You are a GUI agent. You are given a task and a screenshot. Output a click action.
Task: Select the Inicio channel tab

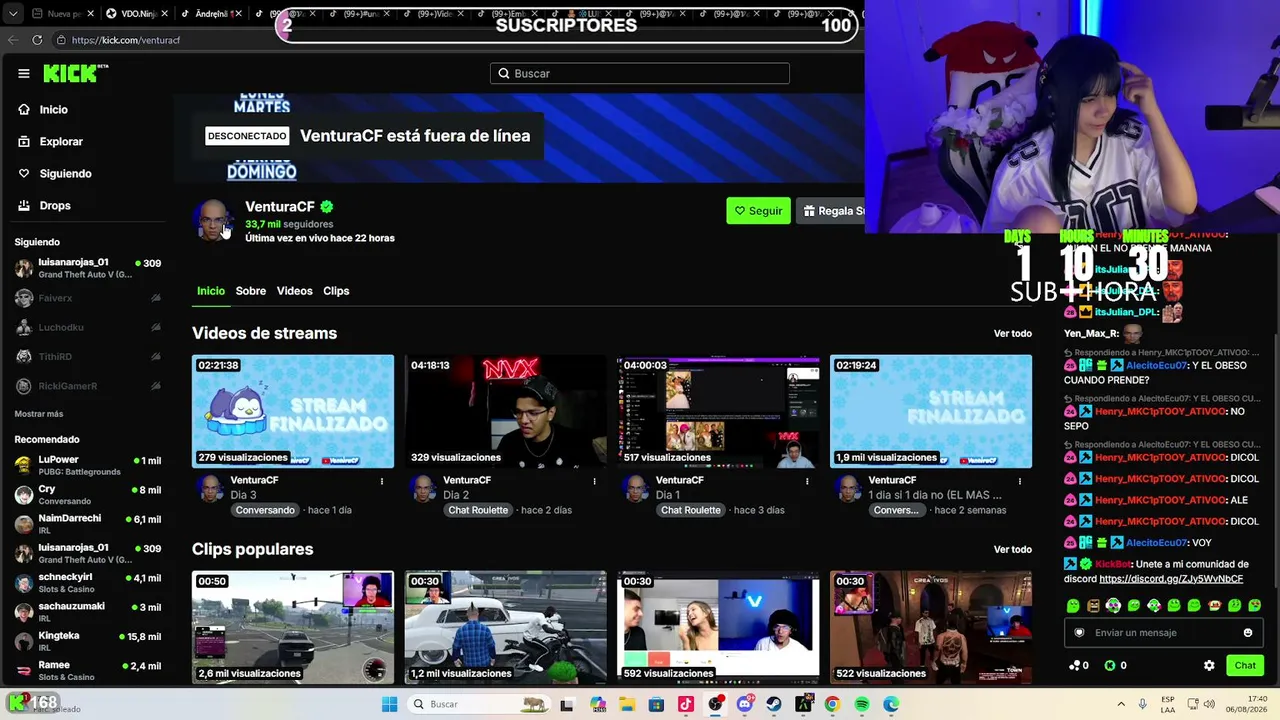[211, 291]
